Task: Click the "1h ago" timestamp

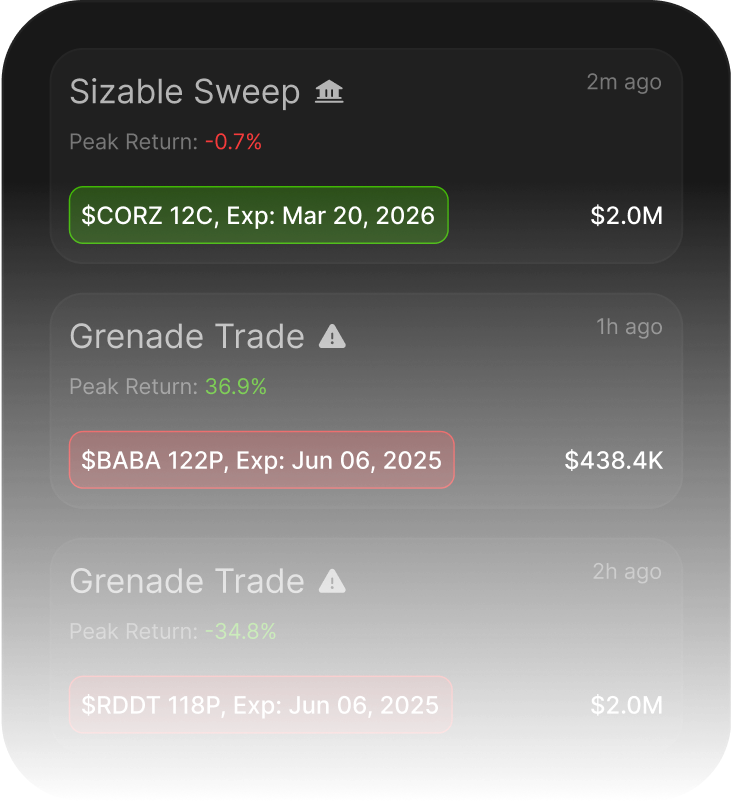Action: pos(629,327)
